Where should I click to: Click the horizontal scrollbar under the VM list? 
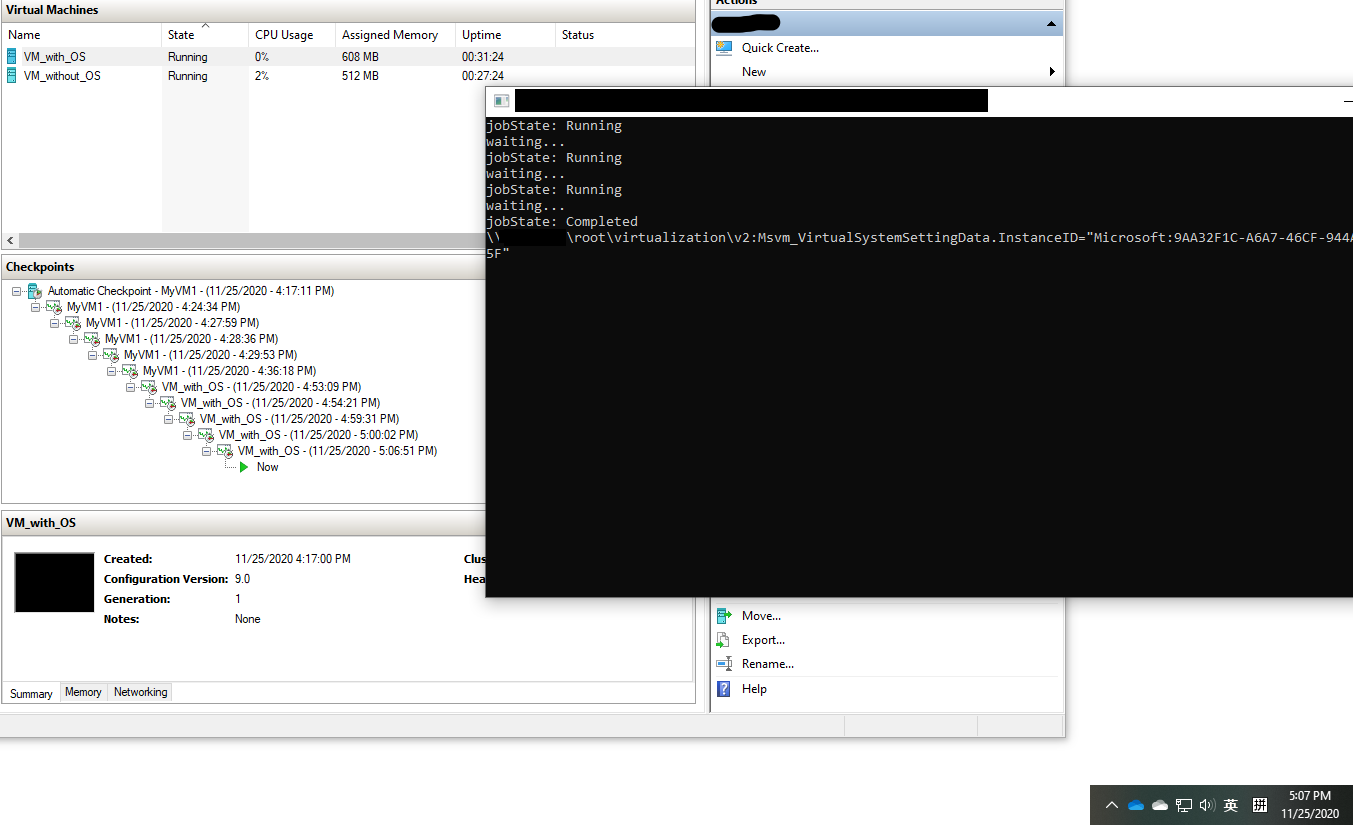click(350, 240)
